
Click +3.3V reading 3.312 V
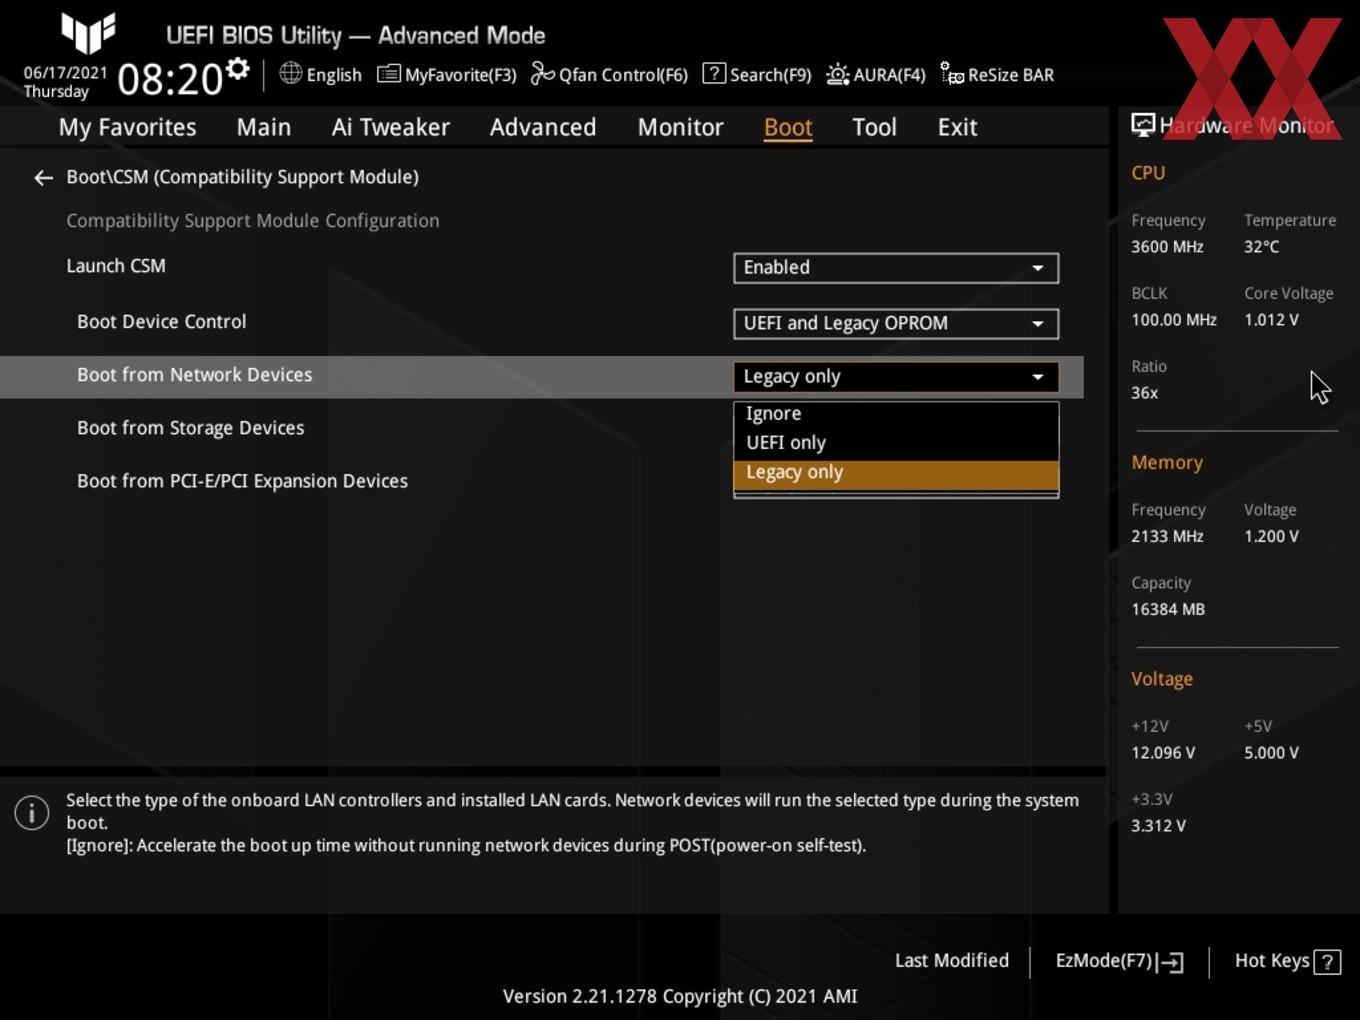(x=1158, y=826)
